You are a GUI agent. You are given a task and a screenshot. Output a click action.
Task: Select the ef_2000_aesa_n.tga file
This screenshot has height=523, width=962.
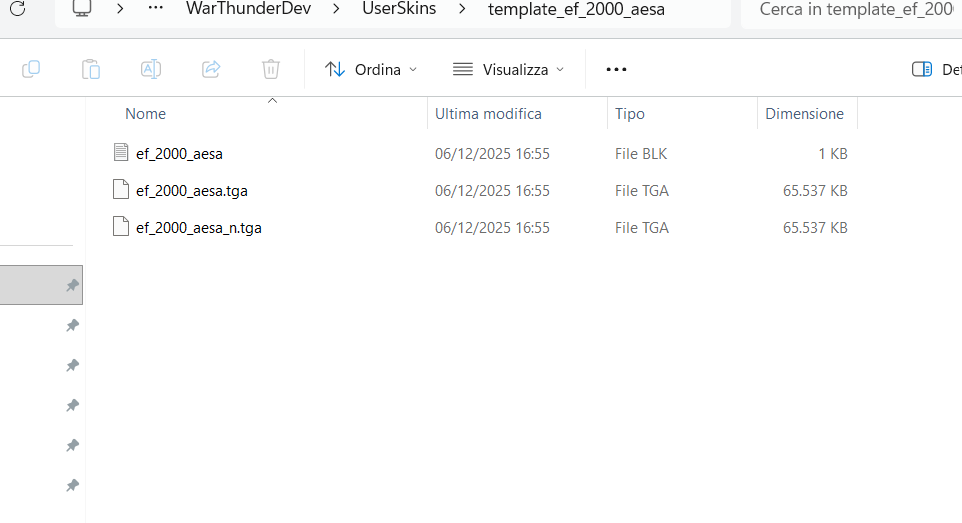click(199, 228)
